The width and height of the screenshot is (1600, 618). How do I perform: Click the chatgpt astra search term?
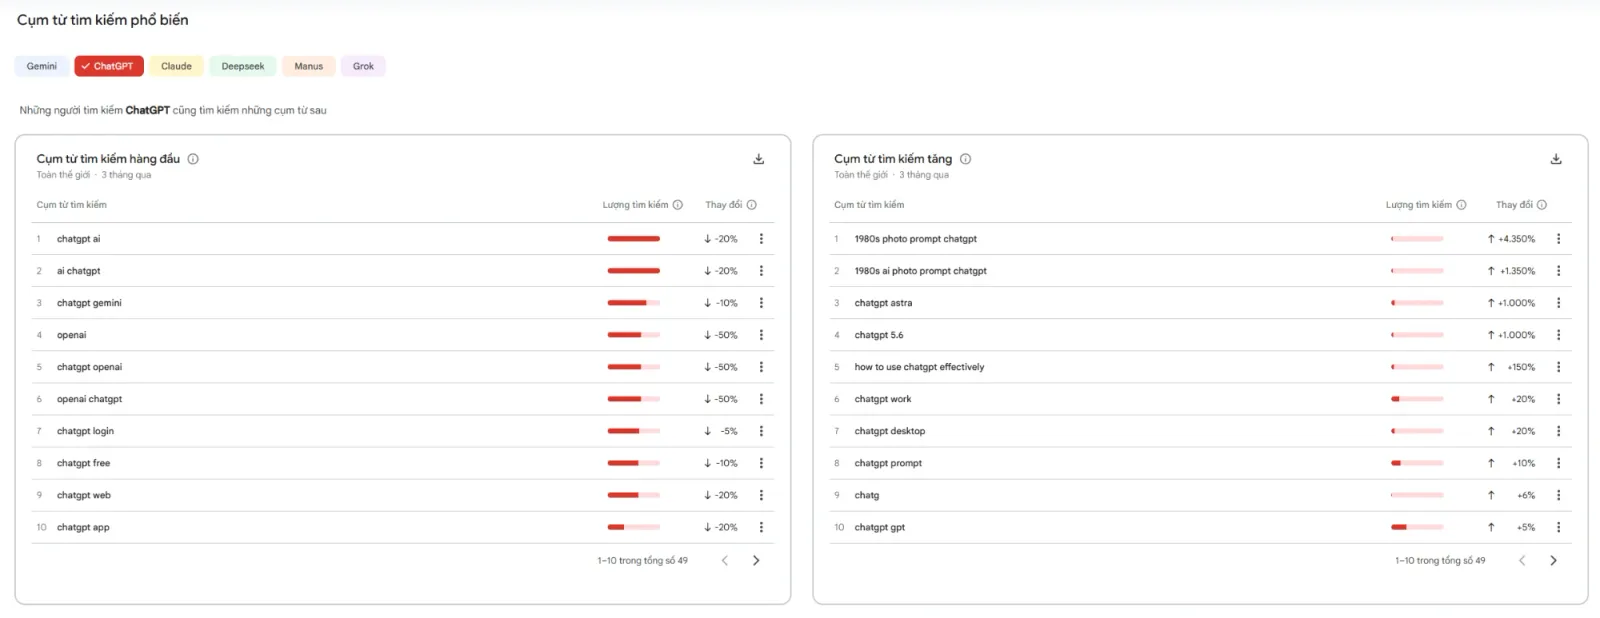tap(883, 303)
